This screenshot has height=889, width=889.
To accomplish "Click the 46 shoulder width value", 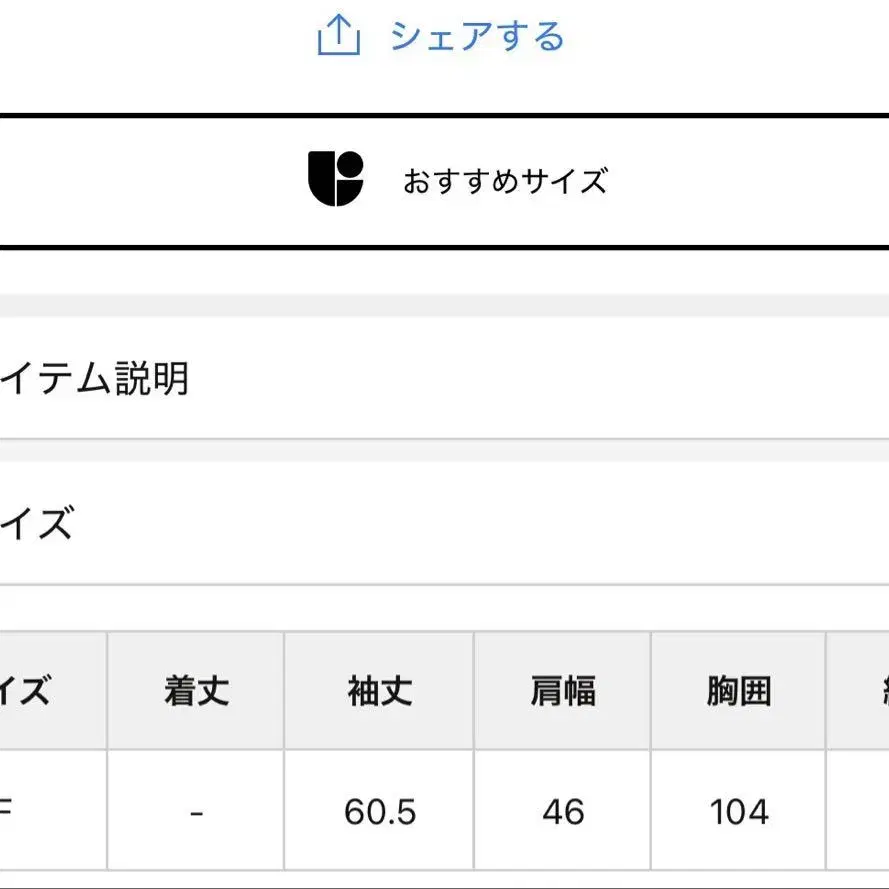I will 562,811.
